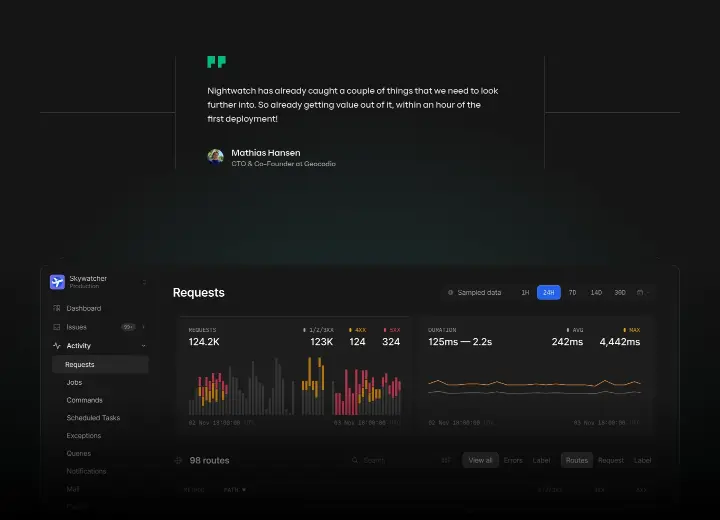Click the Skywatcher airplane app logo
Viewport: 720px width, 520px height.
coord(57,282)
